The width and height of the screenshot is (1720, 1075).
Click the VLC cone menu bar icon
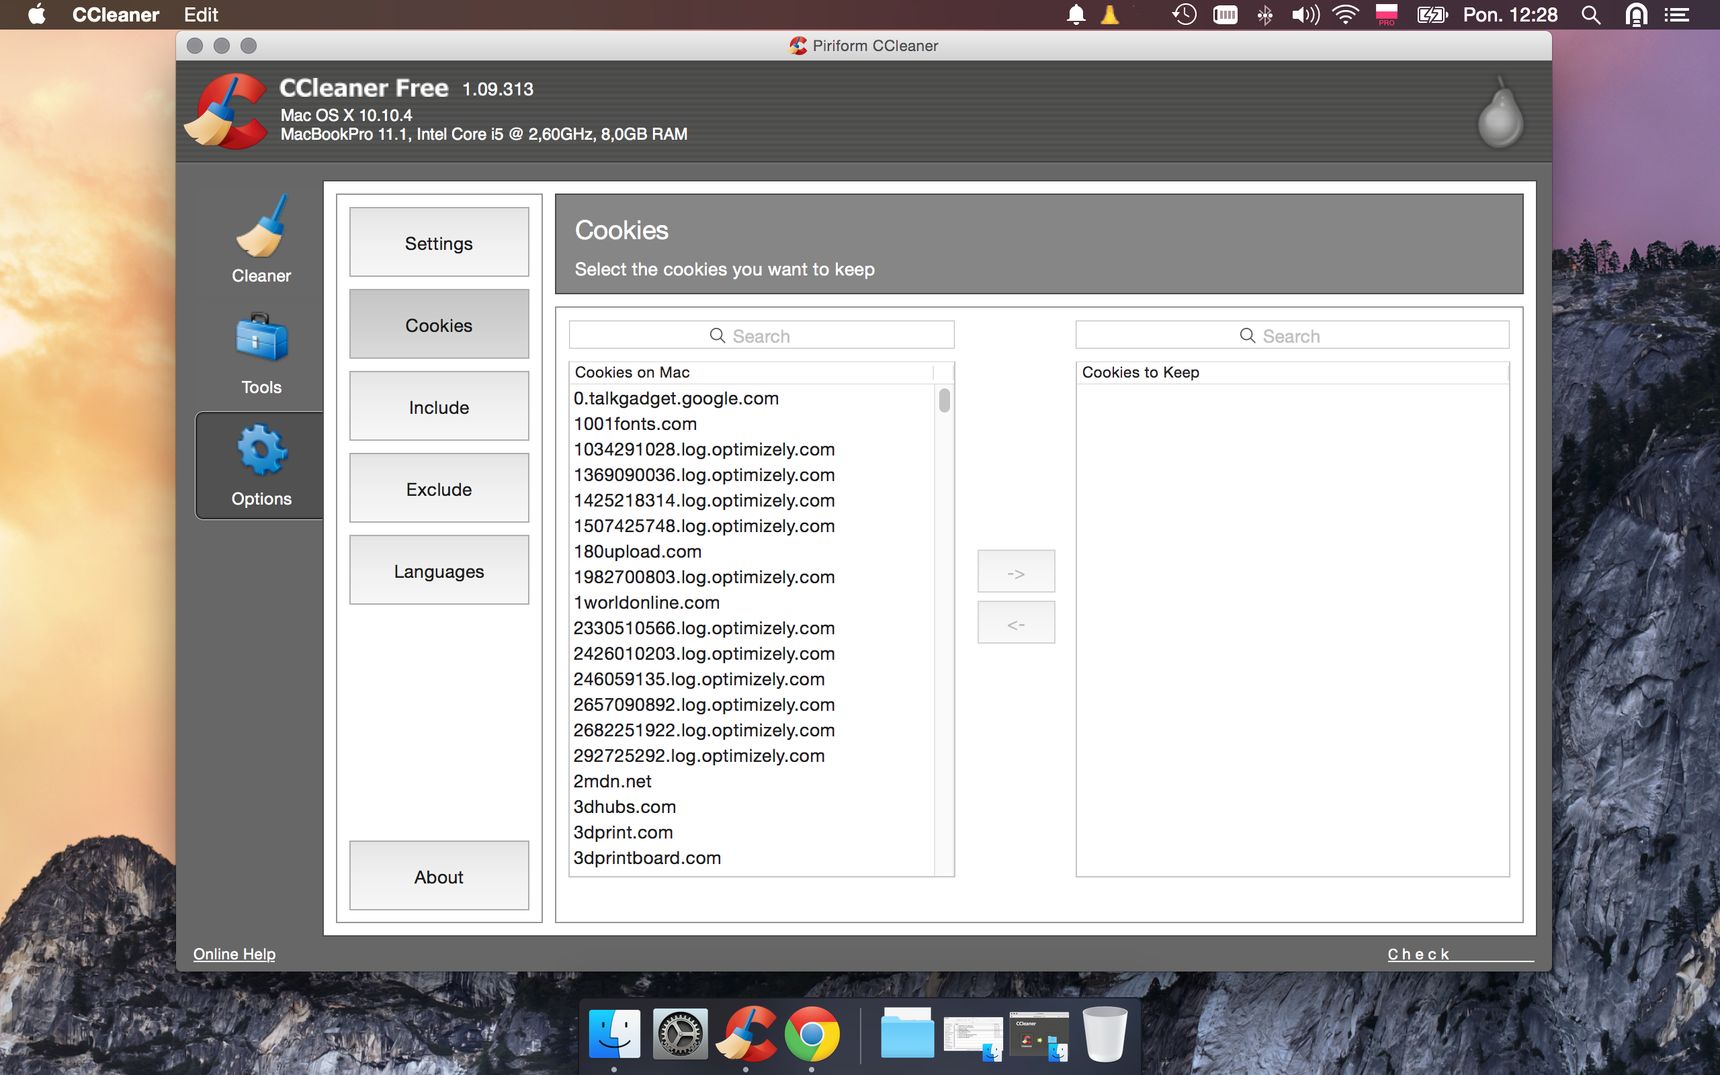pyautogui.click(x=1110, y=14)
